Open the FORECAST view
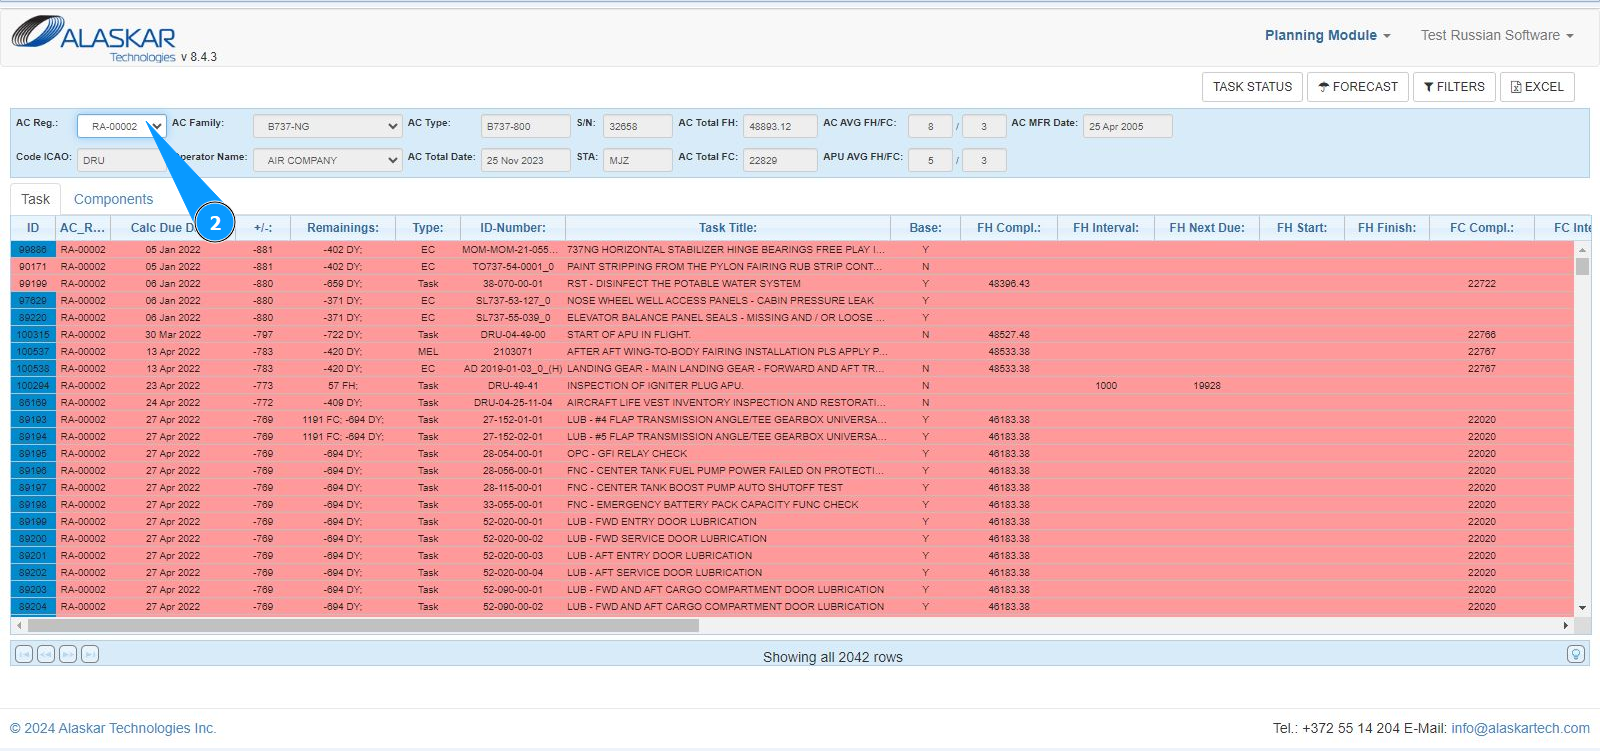 tap(1358, 87)
